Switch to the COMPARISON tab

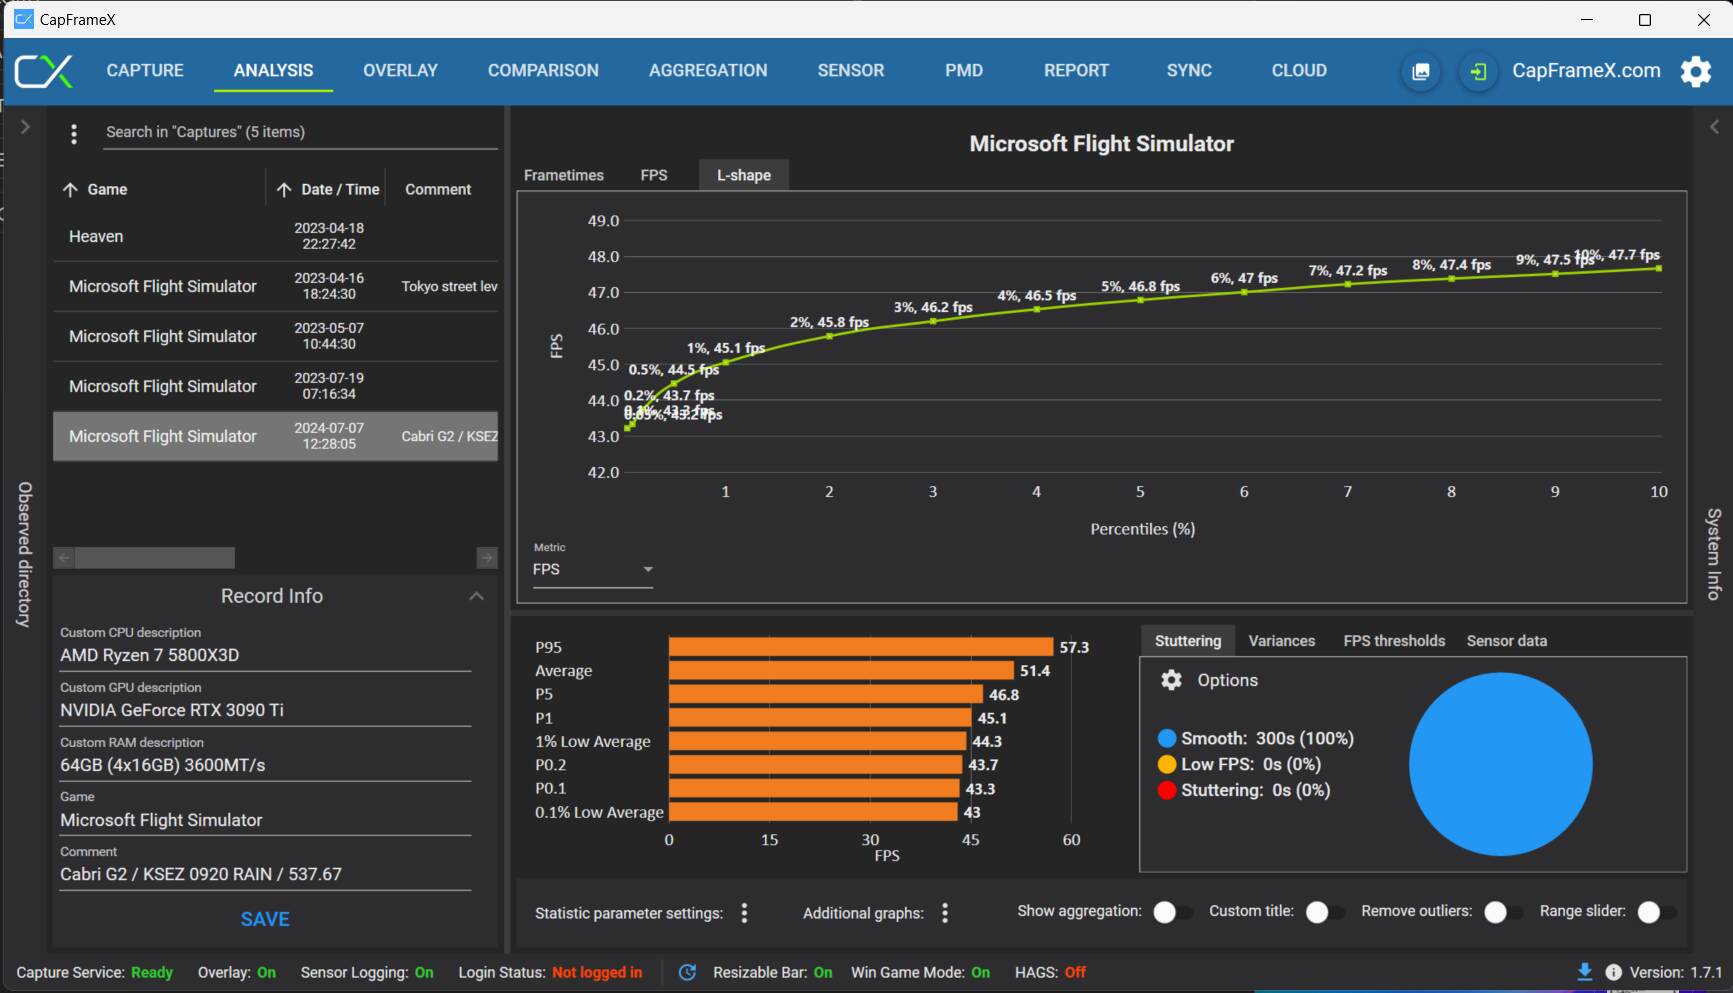tap(543, 71)
